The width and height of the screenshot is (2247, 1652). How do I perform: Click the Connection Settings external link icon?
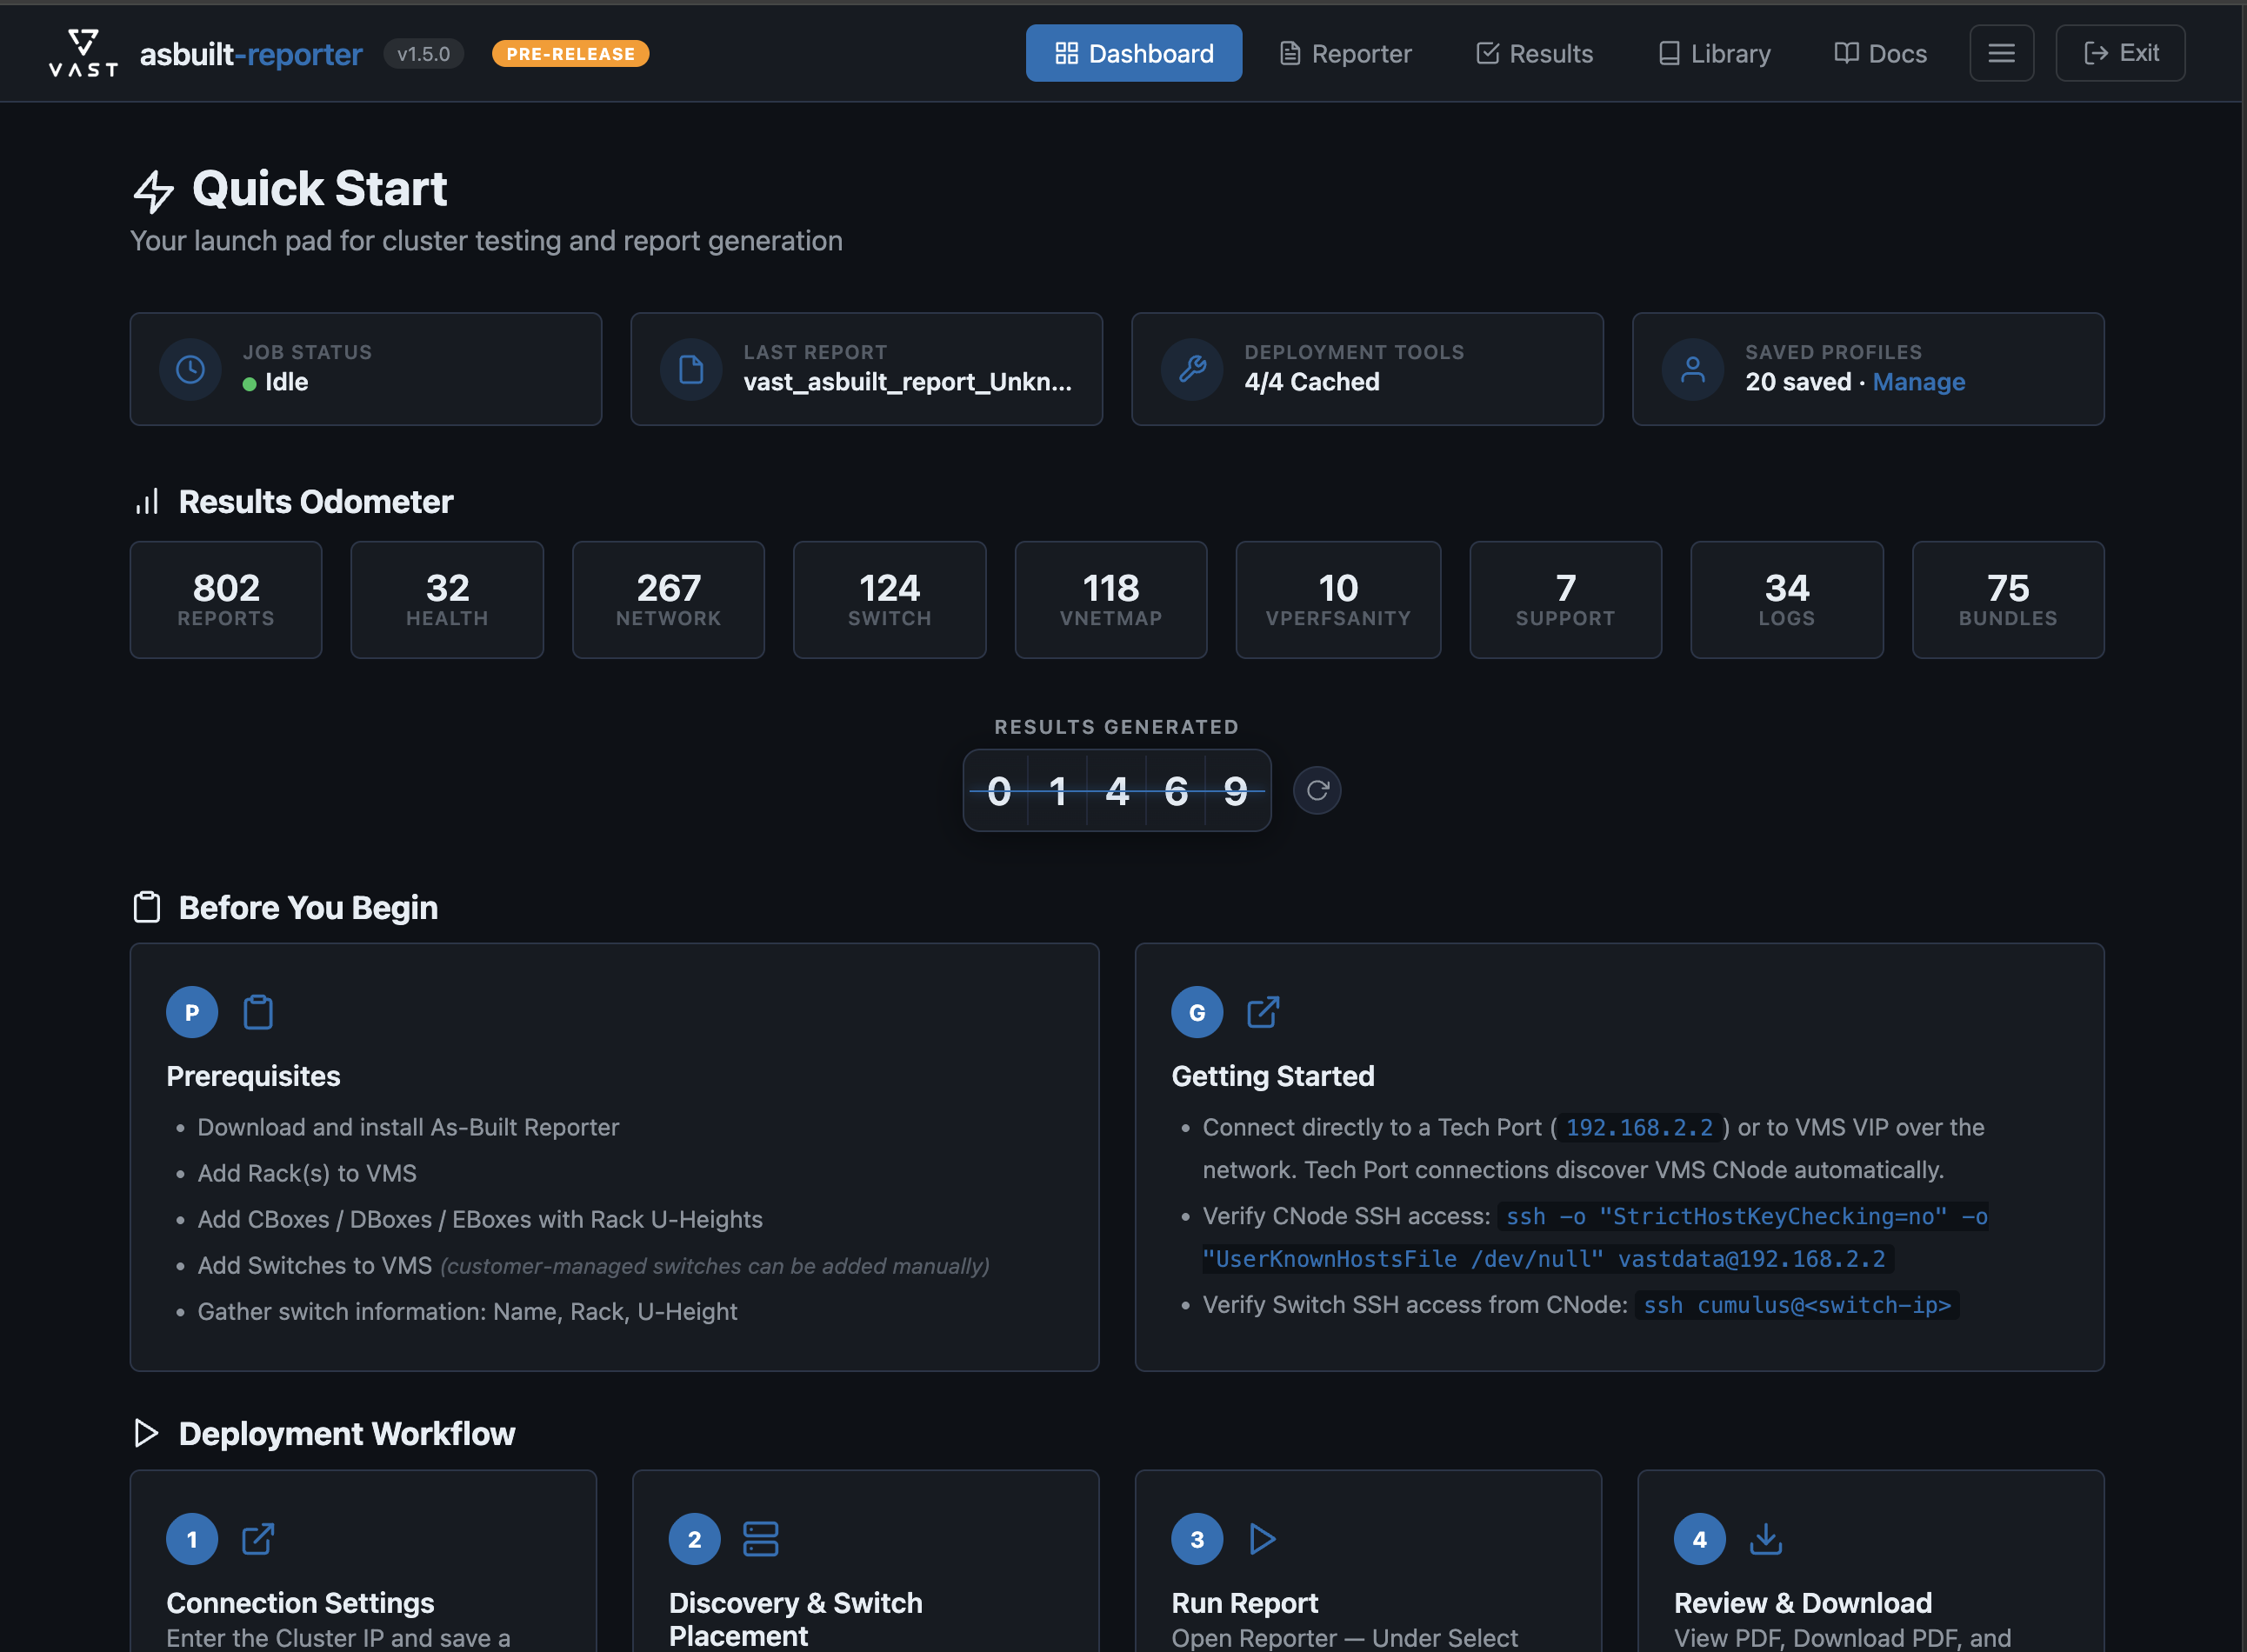[x=258, y=1539]
